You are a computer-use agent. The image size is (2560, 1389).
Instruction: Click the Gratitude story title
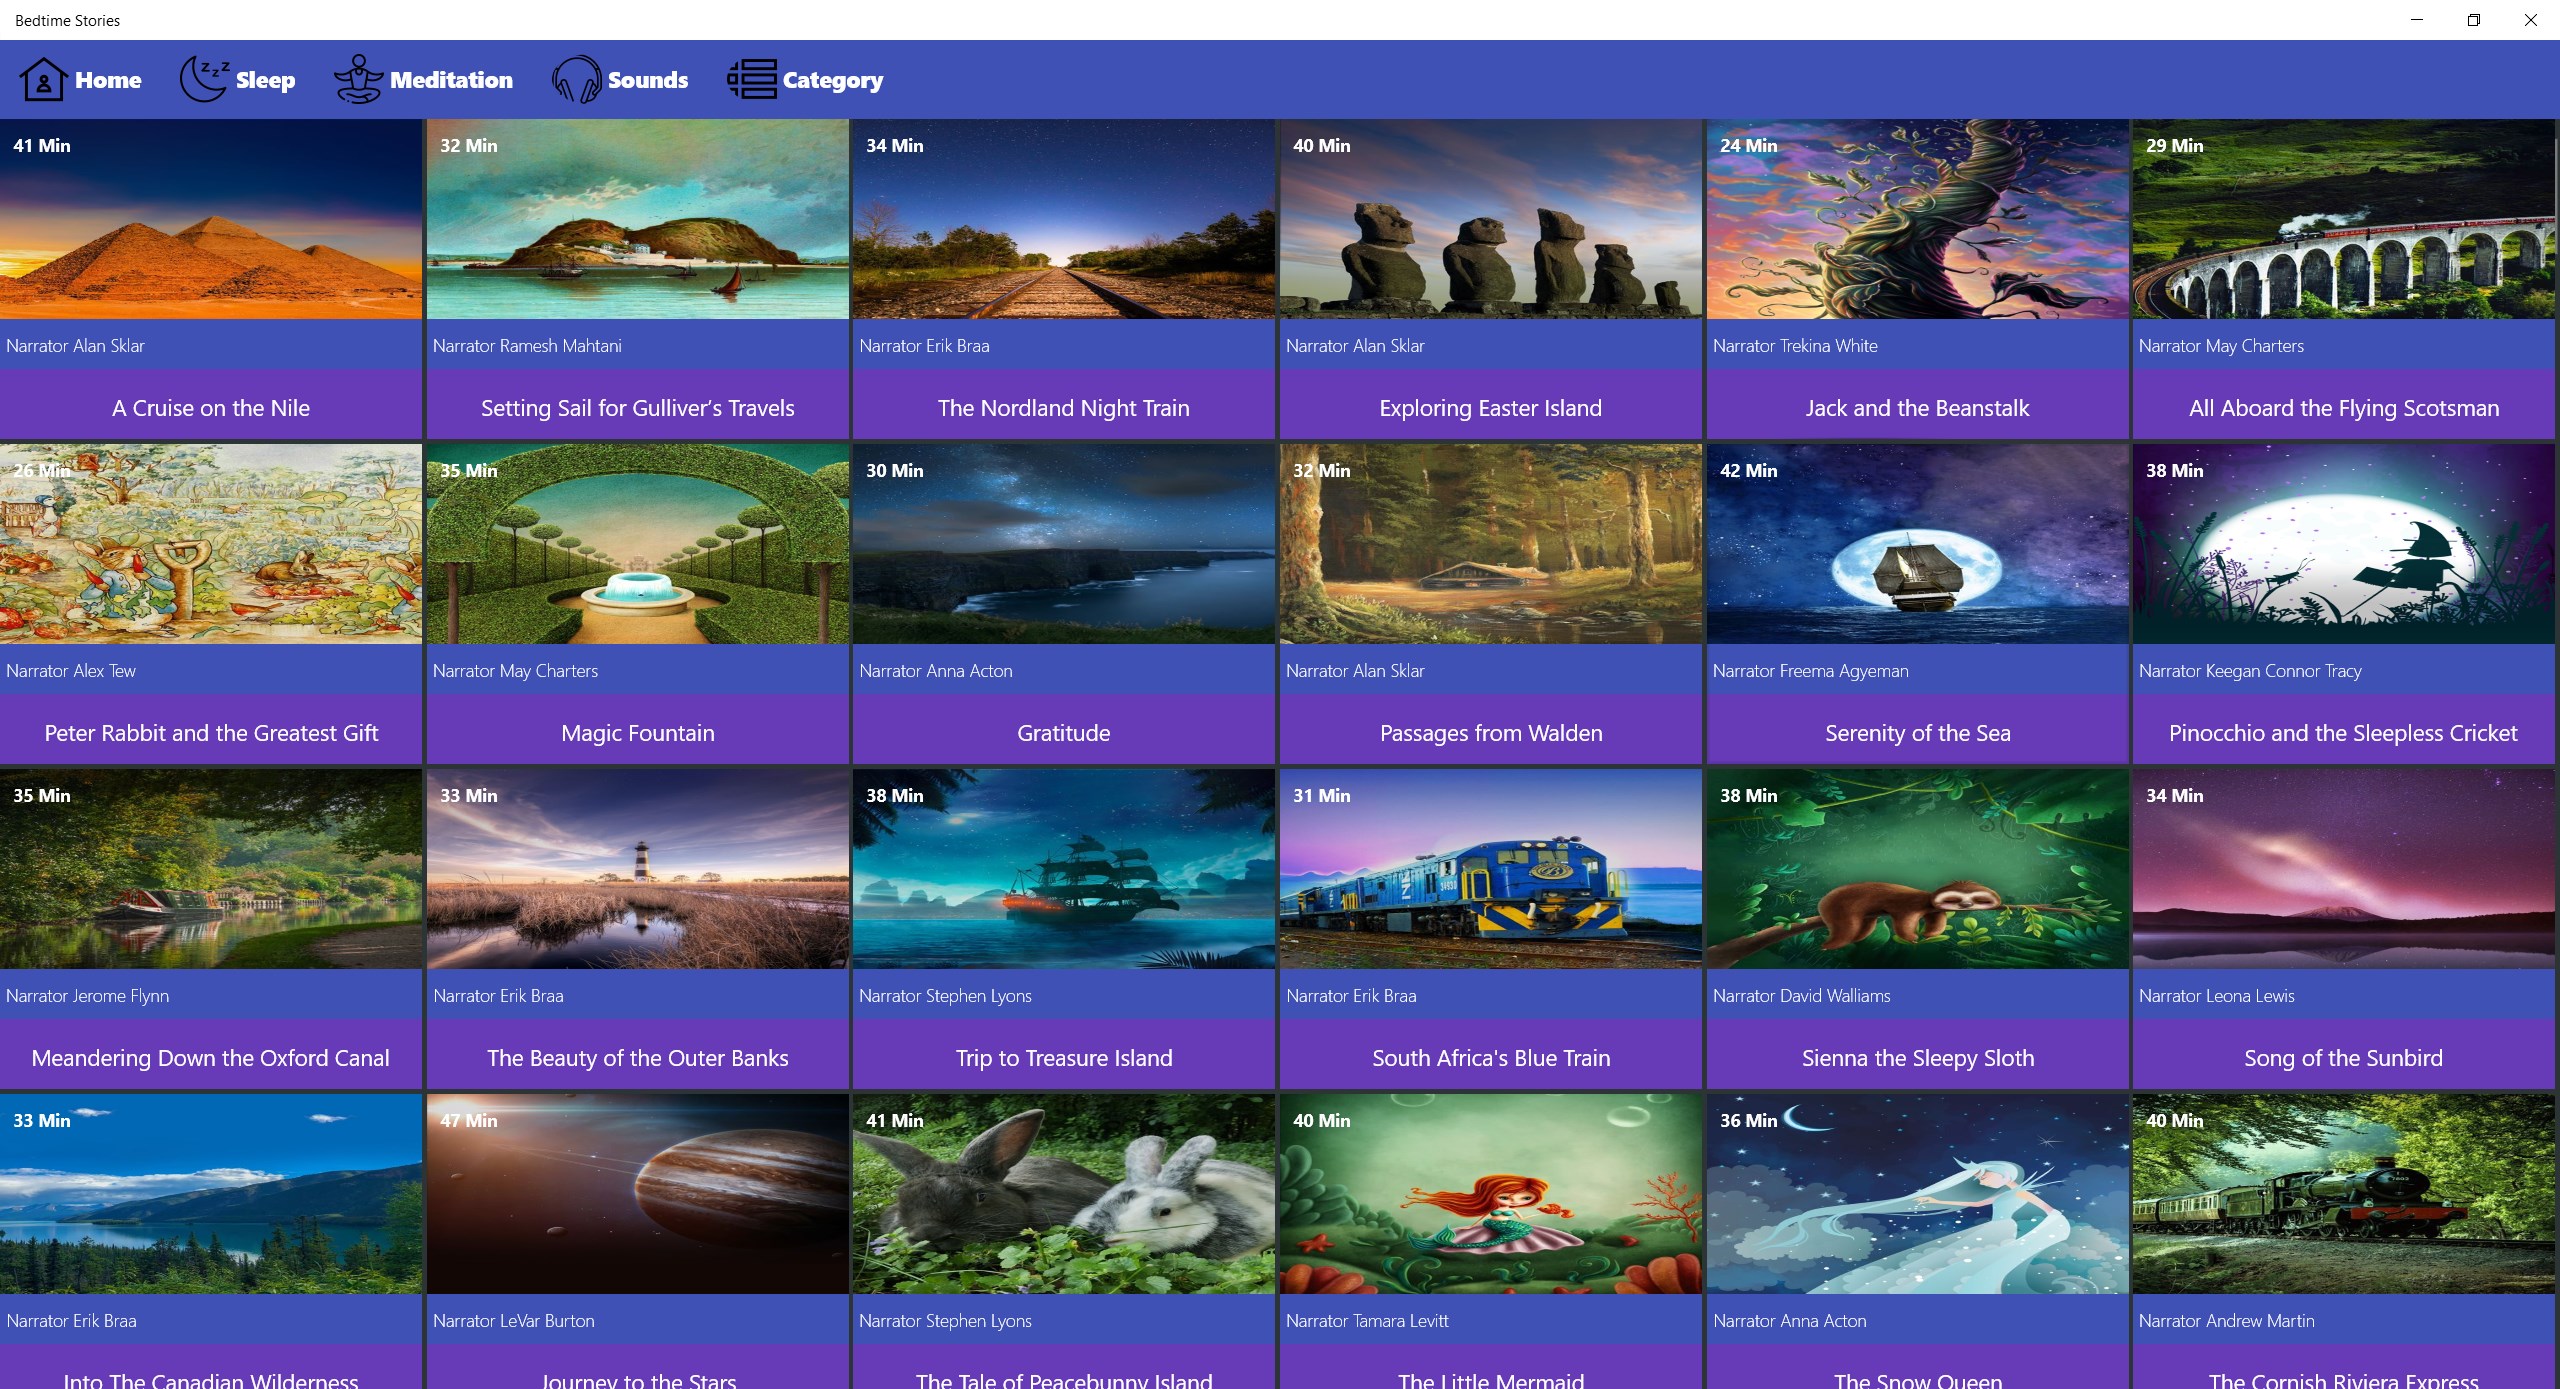(x=1063, y=733)
